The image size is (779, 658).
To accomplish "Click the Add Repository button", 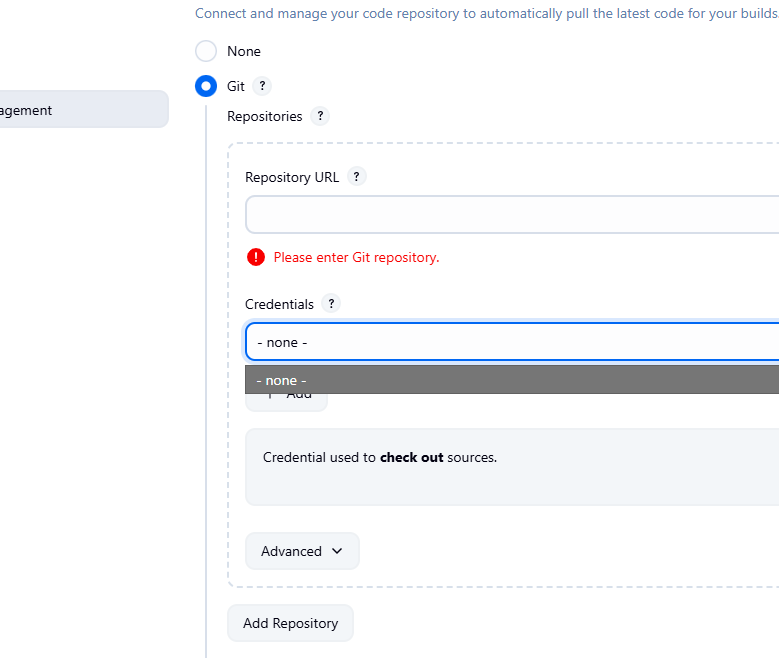I will click(x=290, y=623).
